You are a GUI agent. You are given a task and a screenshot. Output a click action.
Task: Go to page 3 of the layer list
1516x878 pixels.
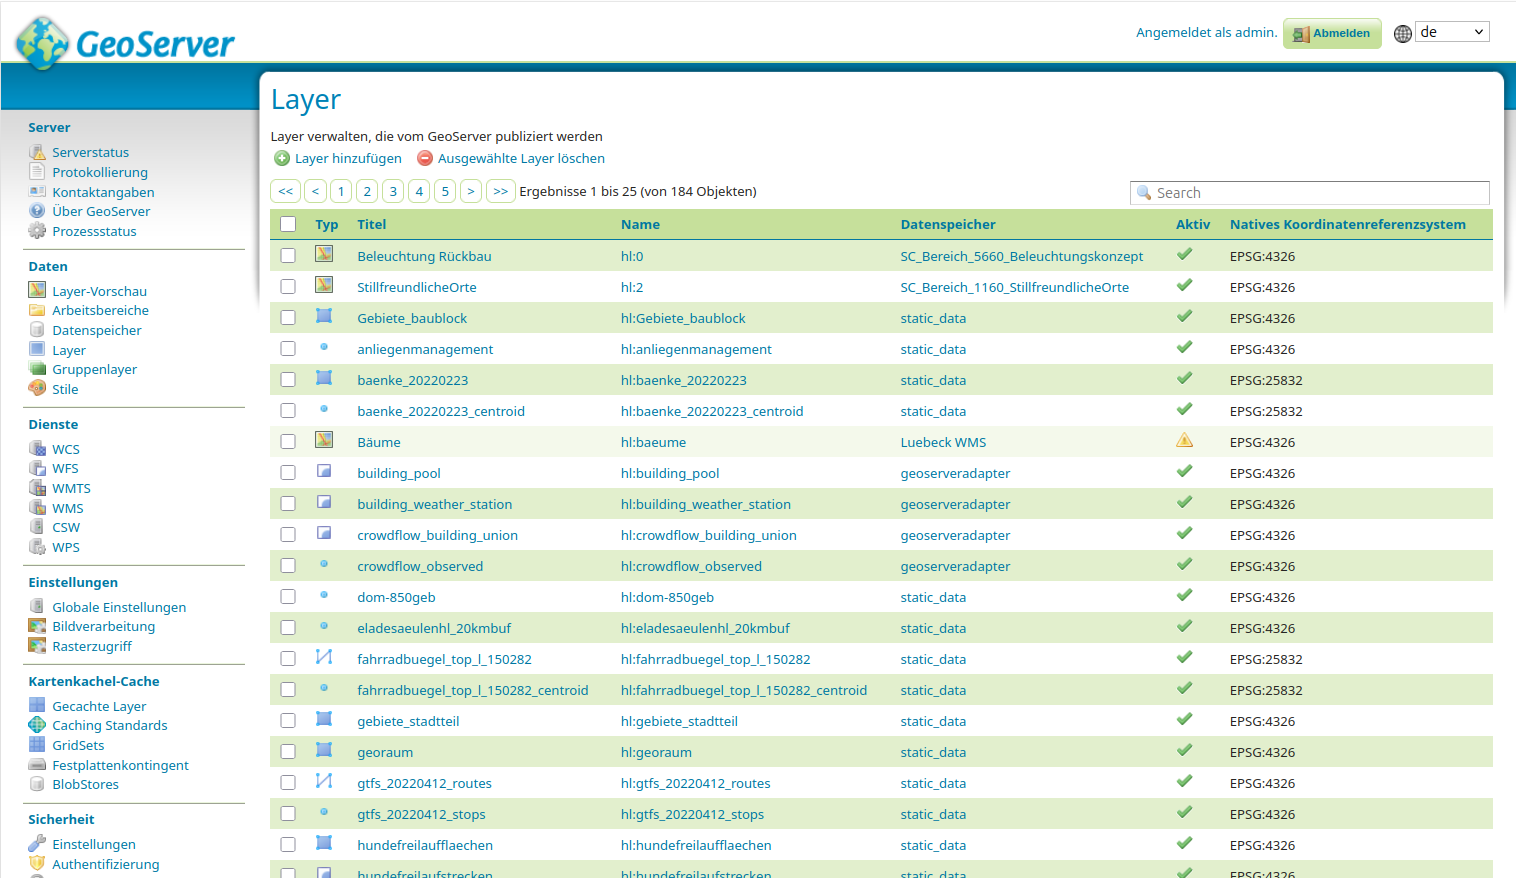pos(392,190)
